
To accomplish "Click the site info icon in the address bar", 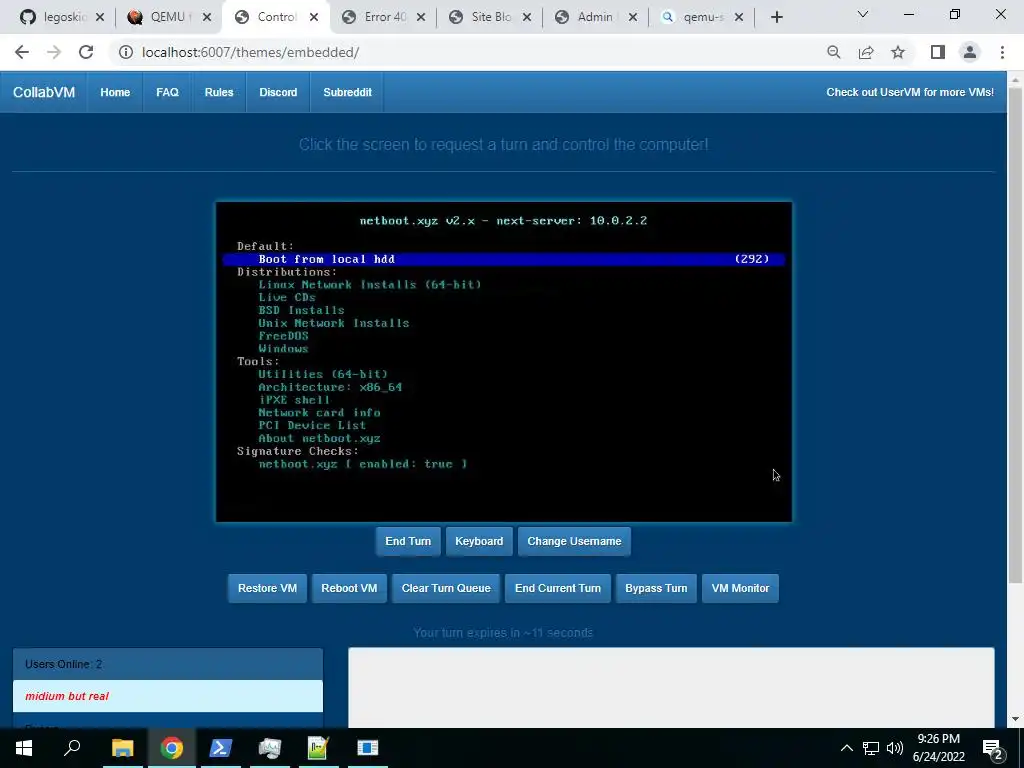I will click(125, 52).
